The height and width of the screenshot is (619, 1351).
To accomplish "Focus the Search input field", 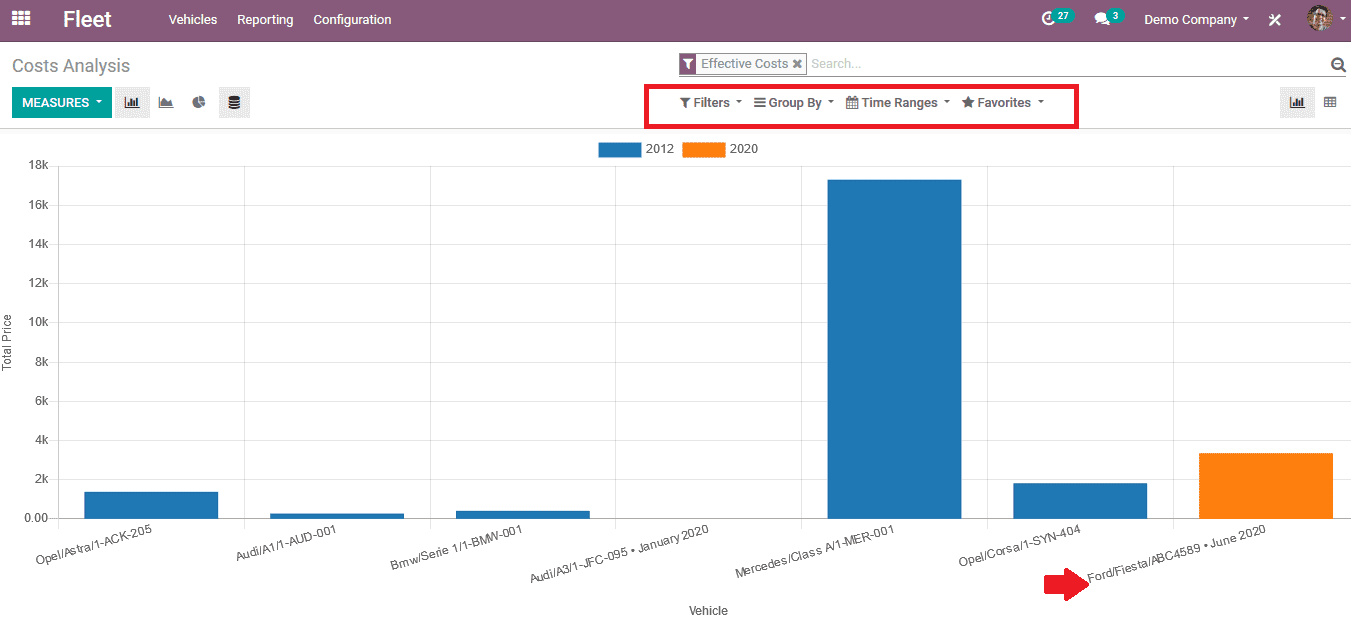I will point(1065,64).
